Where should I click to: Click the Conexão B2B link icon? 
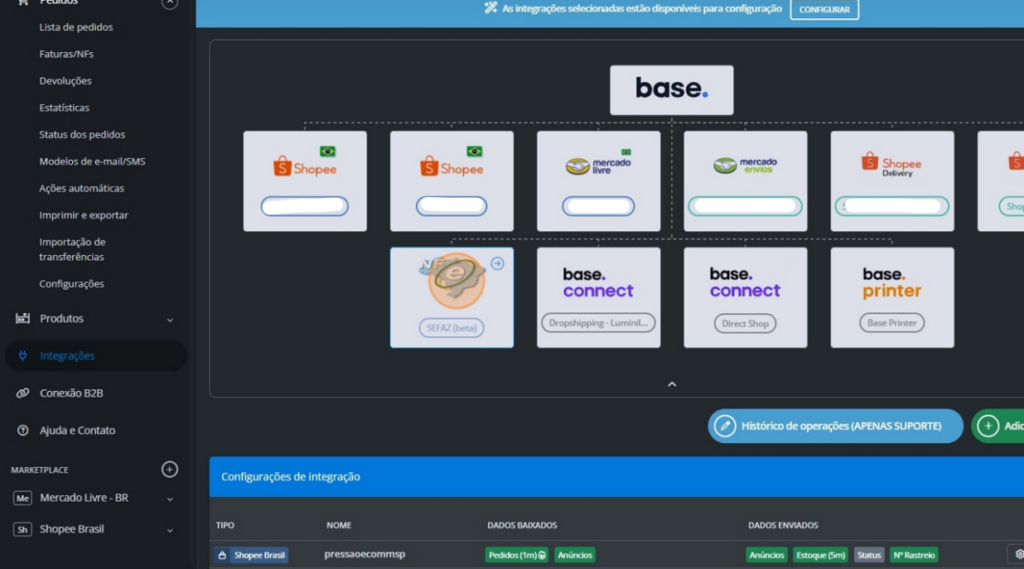(23, 393)
